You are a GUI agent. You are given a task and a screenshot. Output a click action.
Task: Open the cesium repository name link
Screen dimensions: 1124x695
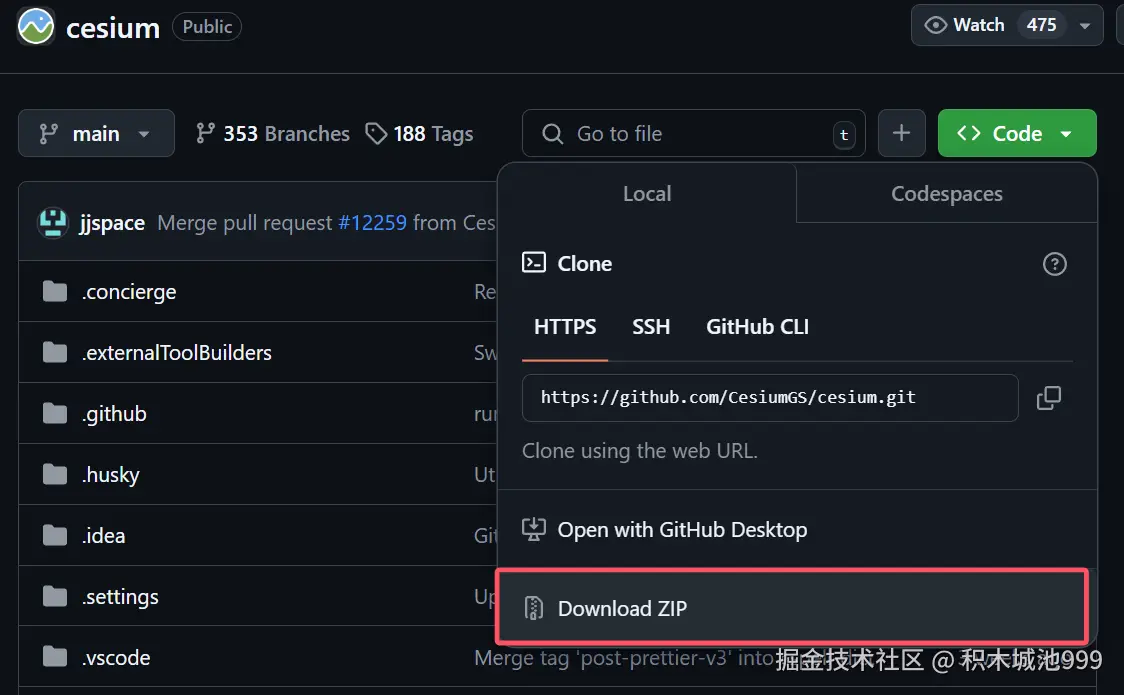point(113,28)
